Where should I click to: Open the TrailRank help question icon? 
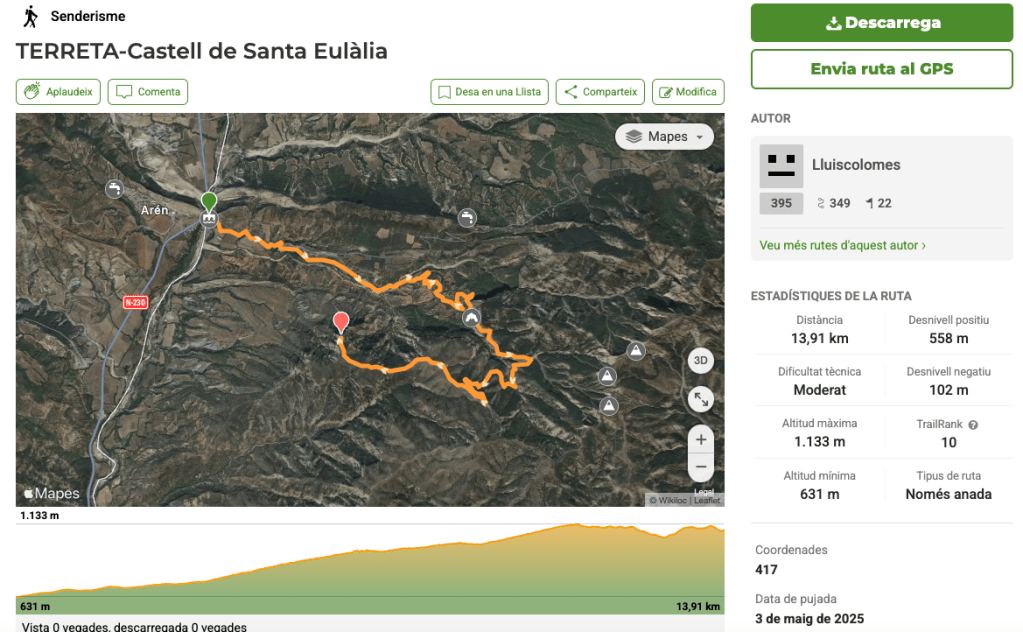(973, 424)
